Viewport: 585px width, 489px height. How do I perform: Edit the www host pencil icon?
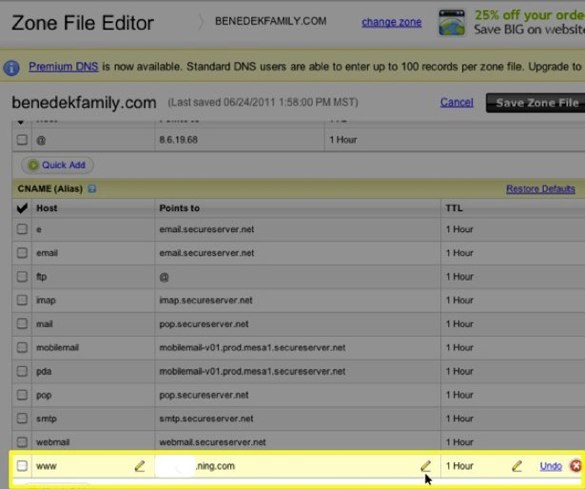[x=140, y=466]
